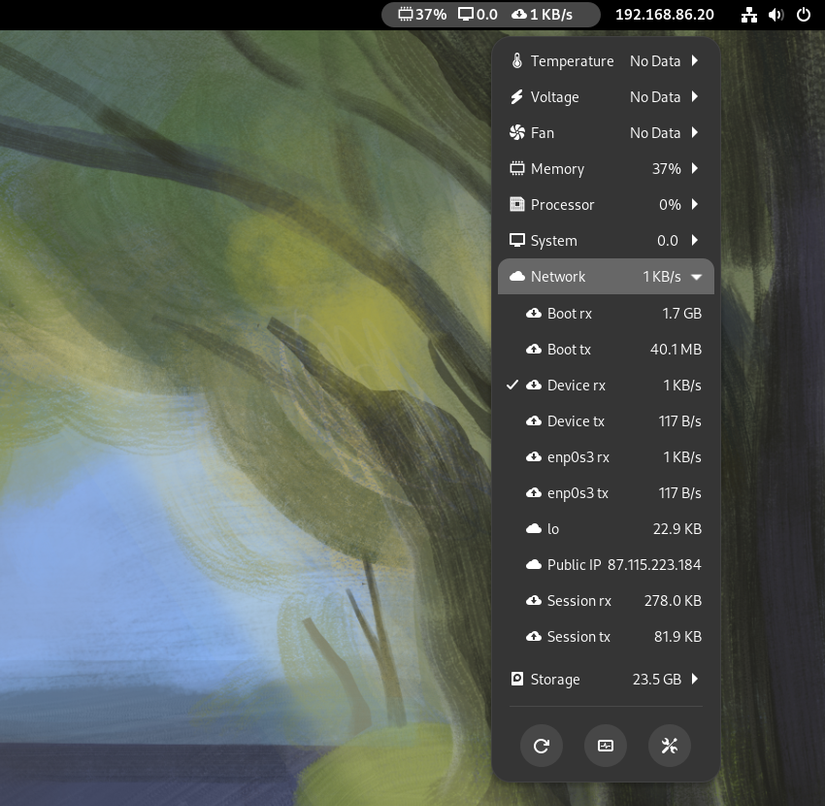The height and width of the screenshot is (806, 825).
Task: Select the Voltage menu label
Action: point(555,97)
